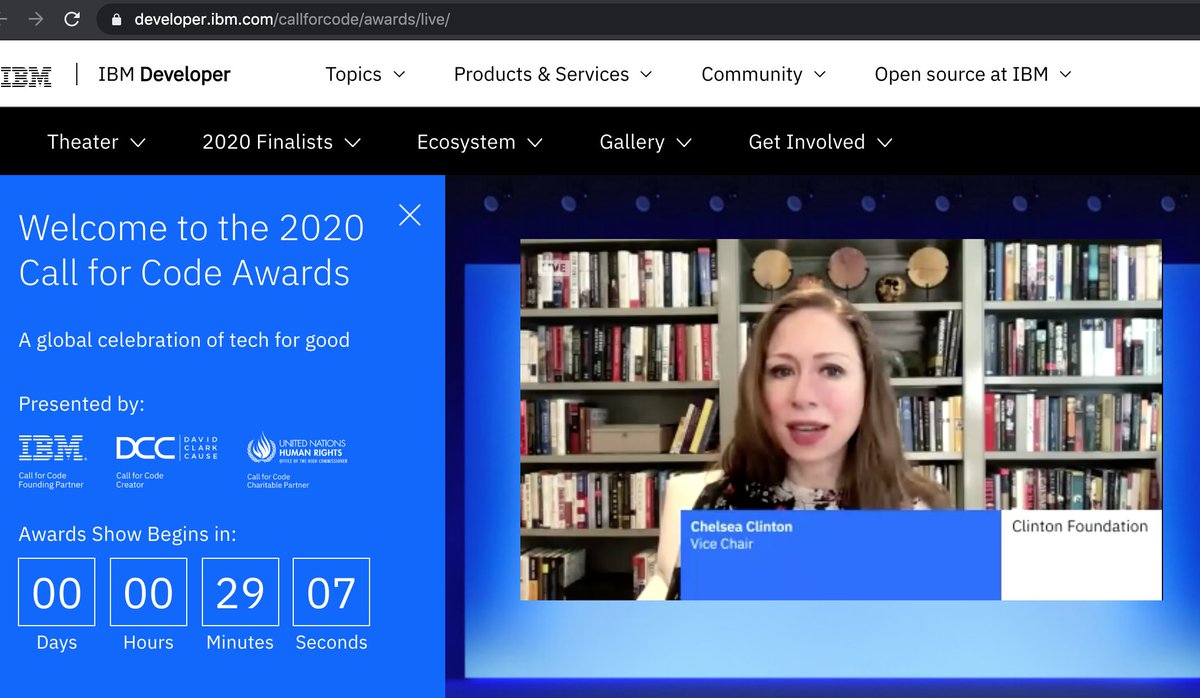The image size is (1200, 698).
Task: Expand the Products & Services menu
Action: pos(552,75)
